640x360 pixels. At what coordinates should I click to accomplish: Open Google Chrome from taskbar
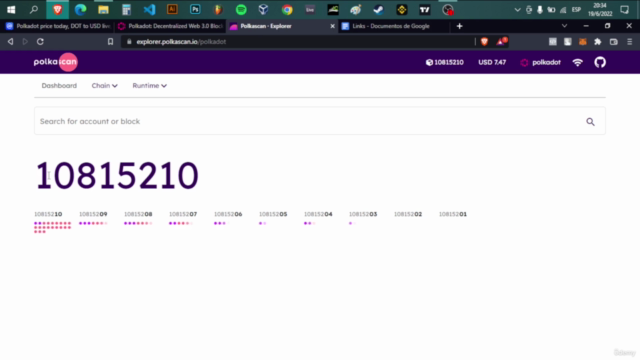tap(287, 9)
